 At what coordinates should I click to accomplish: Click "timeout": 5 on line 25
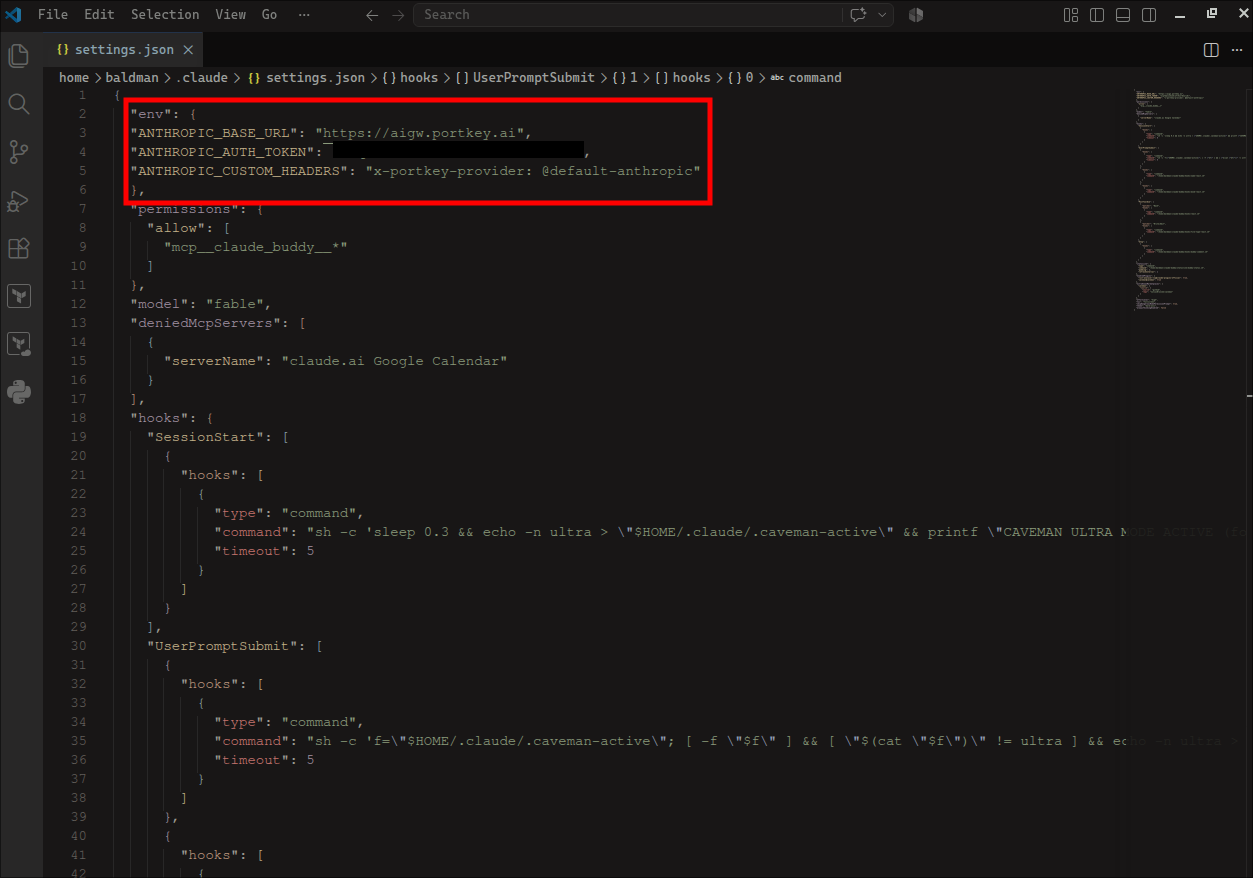[264, 551]
